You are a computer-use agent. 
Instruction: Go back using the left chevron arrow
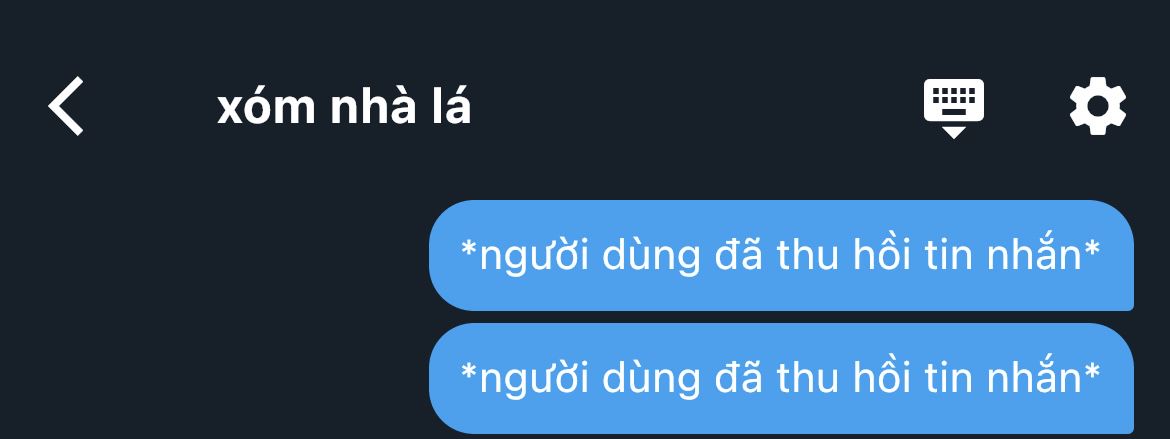point(66,106)
